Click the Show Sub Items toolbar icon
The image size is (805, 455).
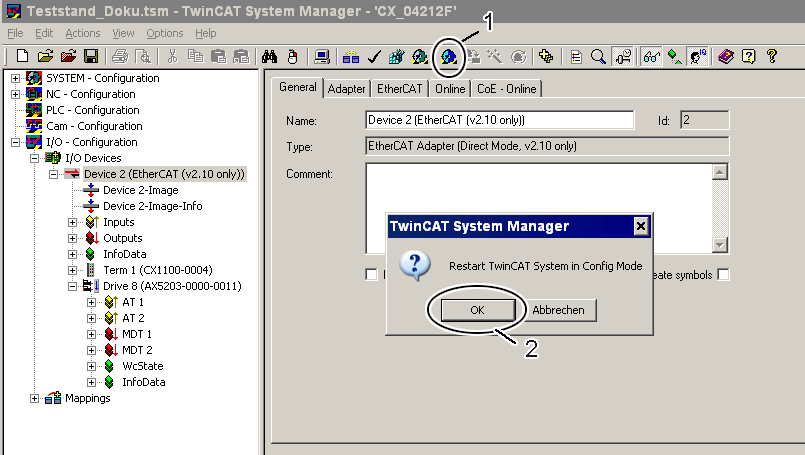point(623,56)
